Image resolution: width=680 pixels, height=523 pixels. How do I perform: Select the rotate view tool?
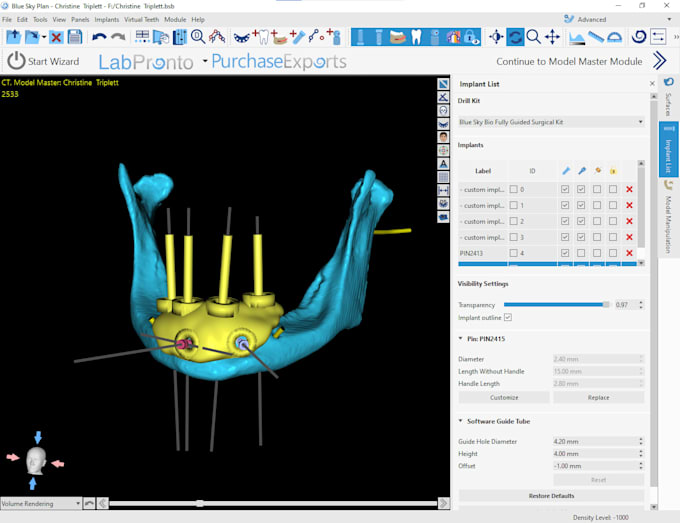coord(515,37)
